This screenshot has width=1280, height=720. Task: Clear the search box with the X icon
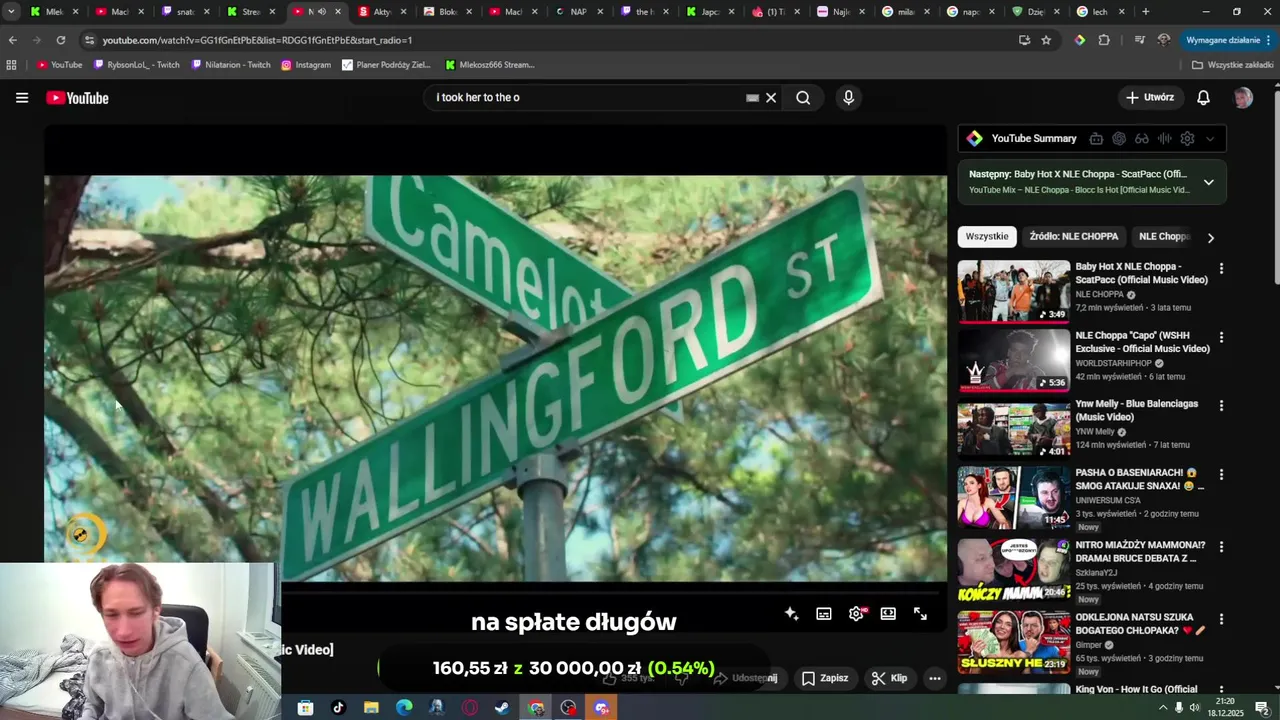click(x=771, y=98)
